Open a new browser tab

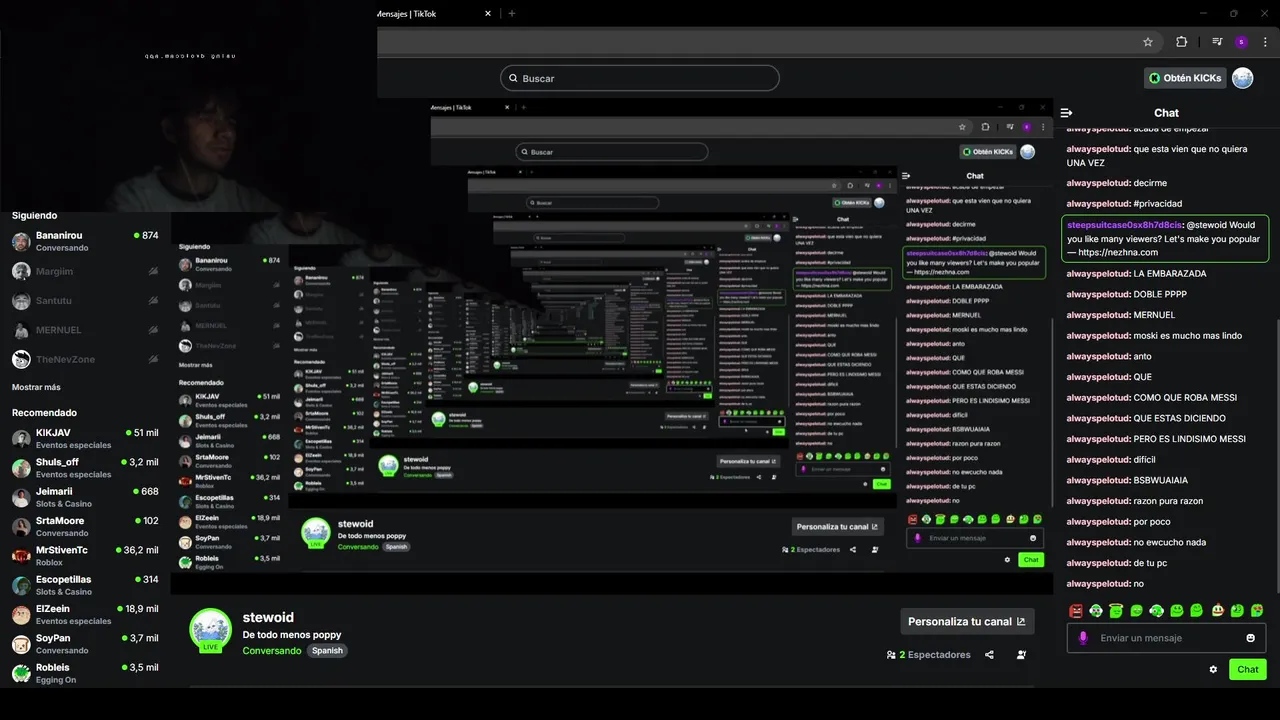tap(512, 13)
